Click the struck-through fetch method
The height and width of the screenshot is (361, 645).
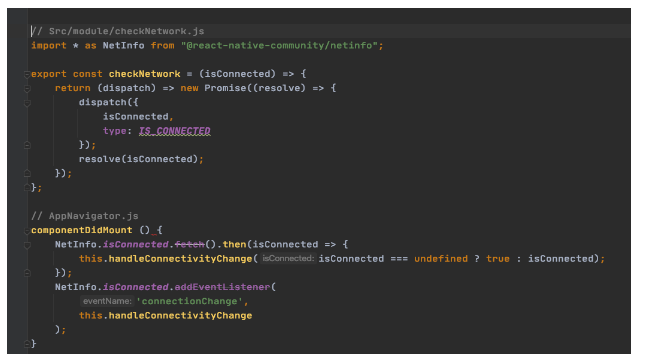(x=190, y=245)
